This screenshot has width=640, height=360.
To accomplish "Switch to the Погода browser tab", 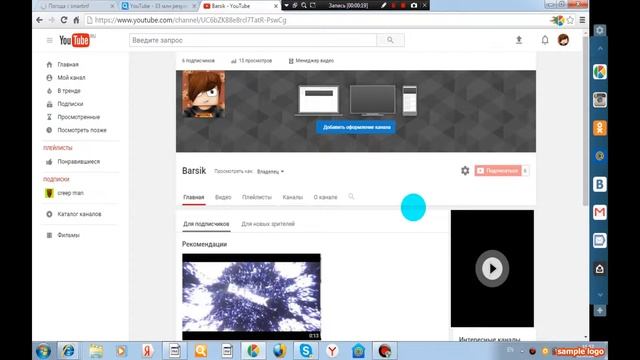I will [76, 6].
